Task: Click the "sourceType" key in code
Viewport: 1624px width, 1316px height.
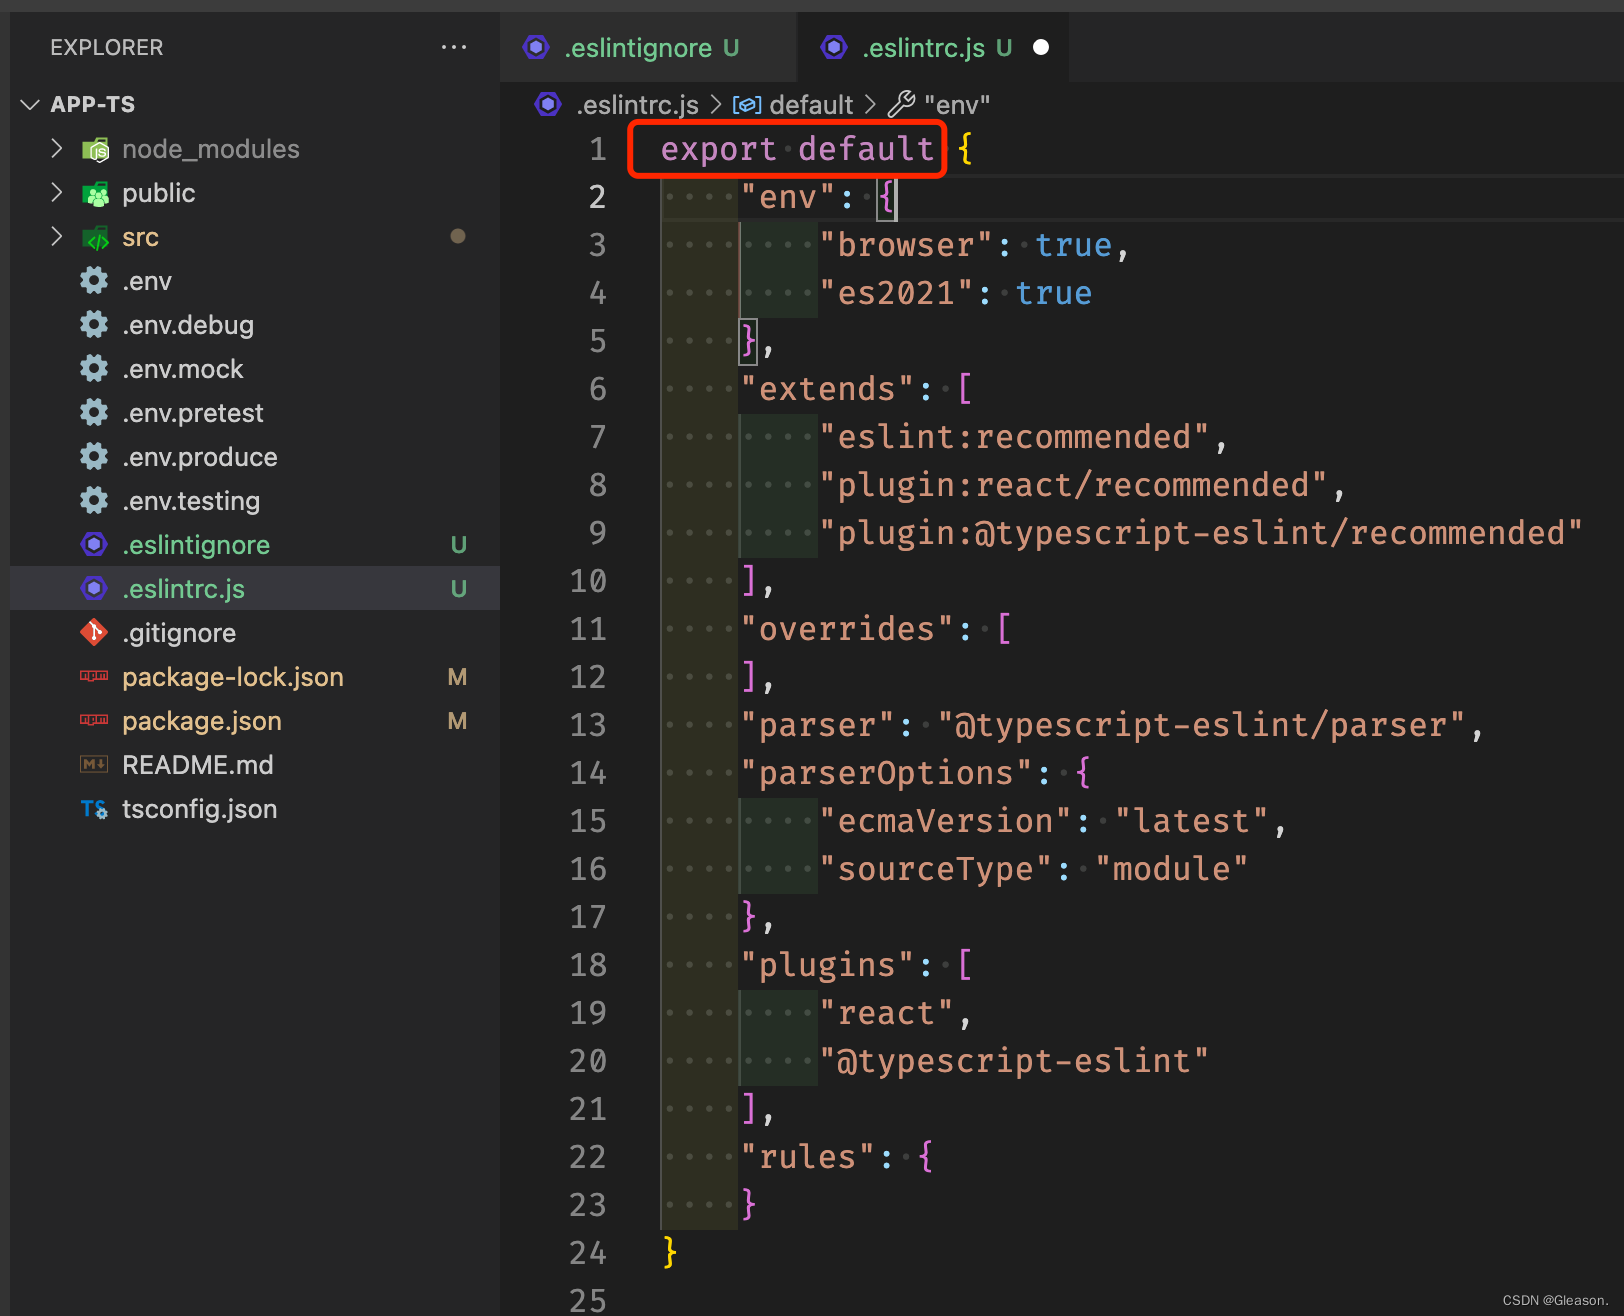Action: (x=936, y=869)
